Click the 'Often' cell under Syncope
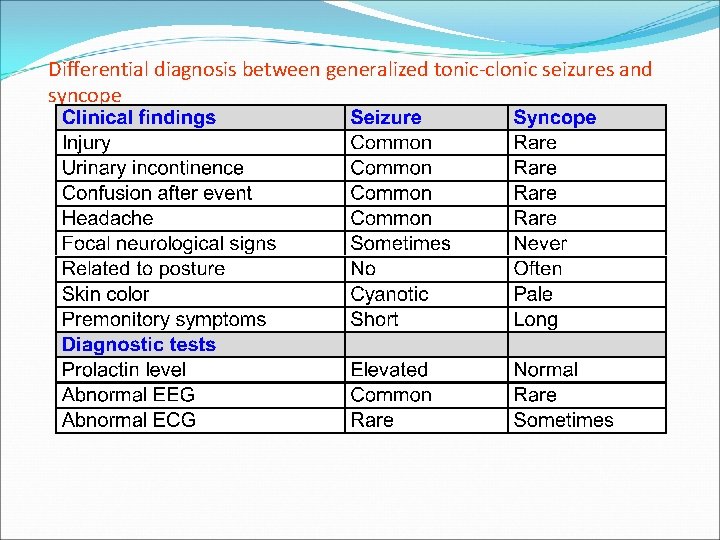 [538, 268]
